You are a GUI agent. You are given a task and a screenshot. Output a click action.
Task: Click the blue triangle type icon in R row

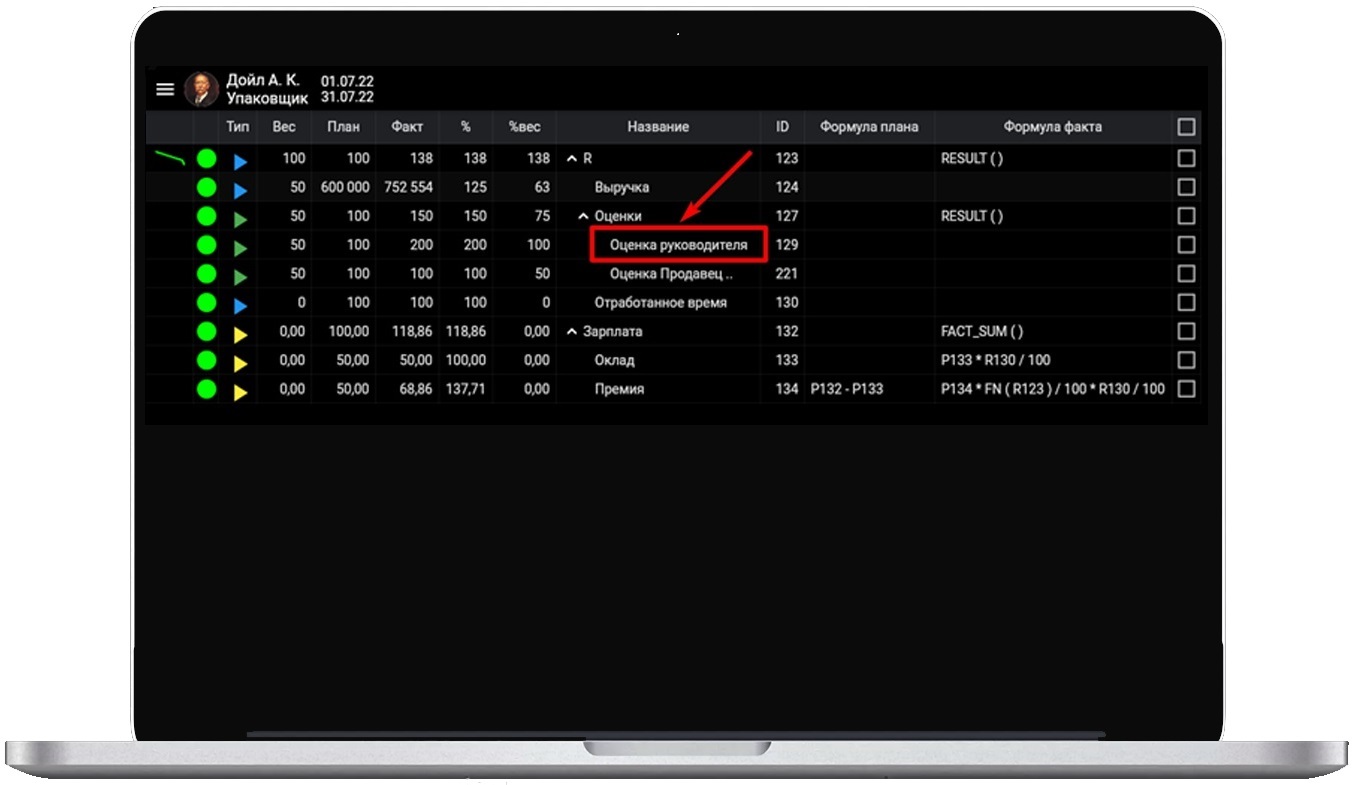pyautogui.click(x=239, y=160)
